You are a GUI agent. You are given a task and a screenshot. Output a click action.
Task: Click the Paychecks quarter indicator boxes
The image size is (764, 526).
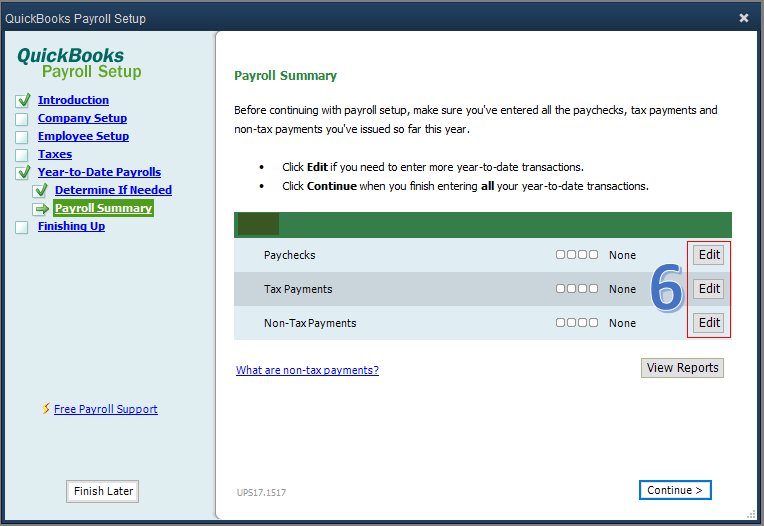pos(577,254)
